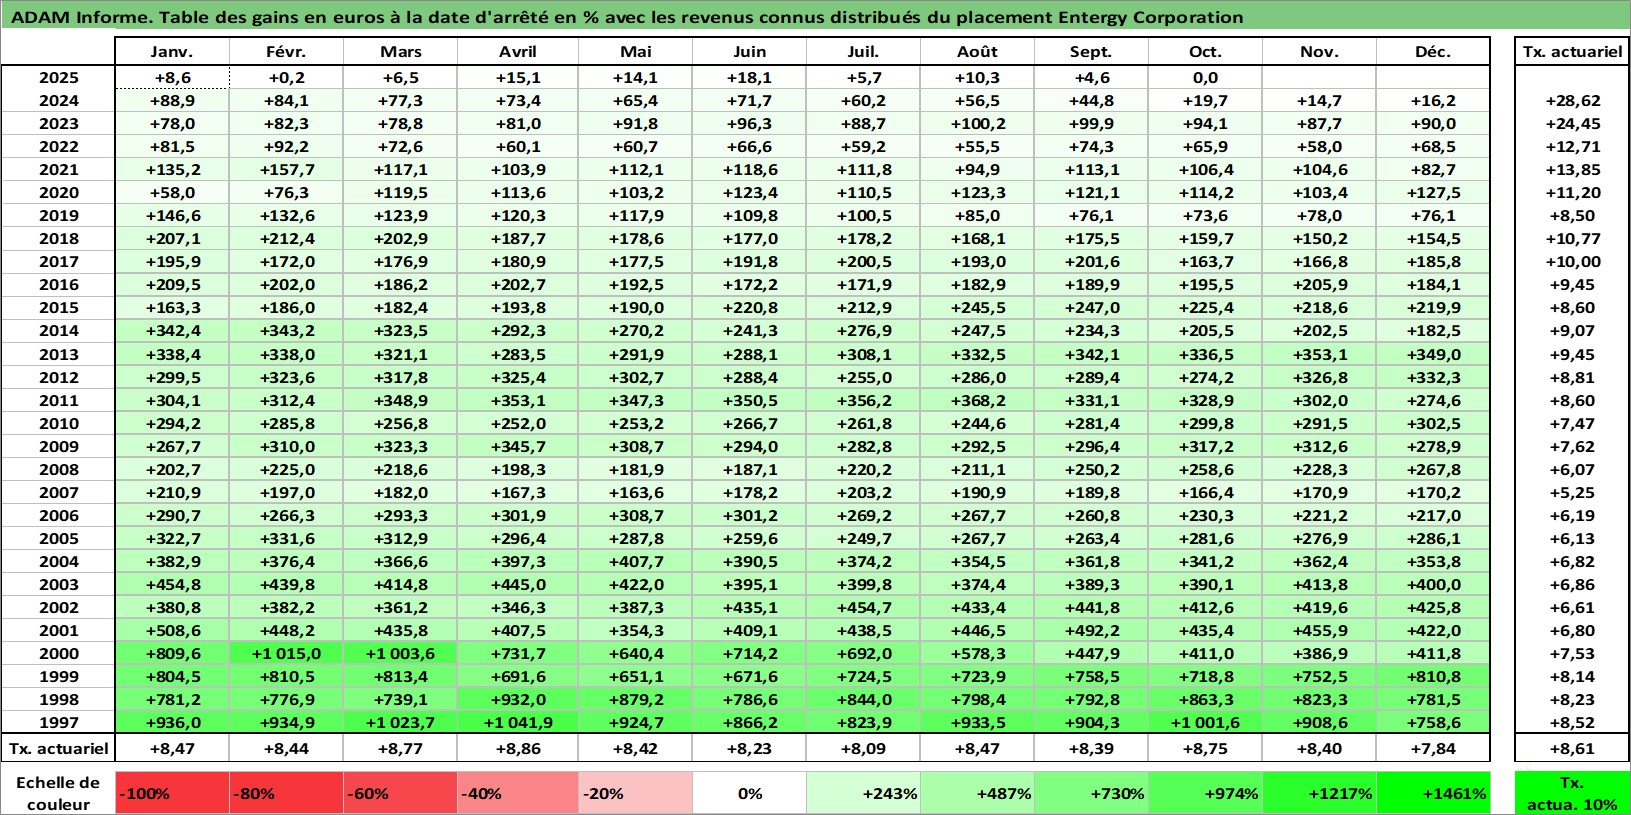
Task: Click +8,47 in the Janv. Tx. actuariel row
Action: [172, 748]
